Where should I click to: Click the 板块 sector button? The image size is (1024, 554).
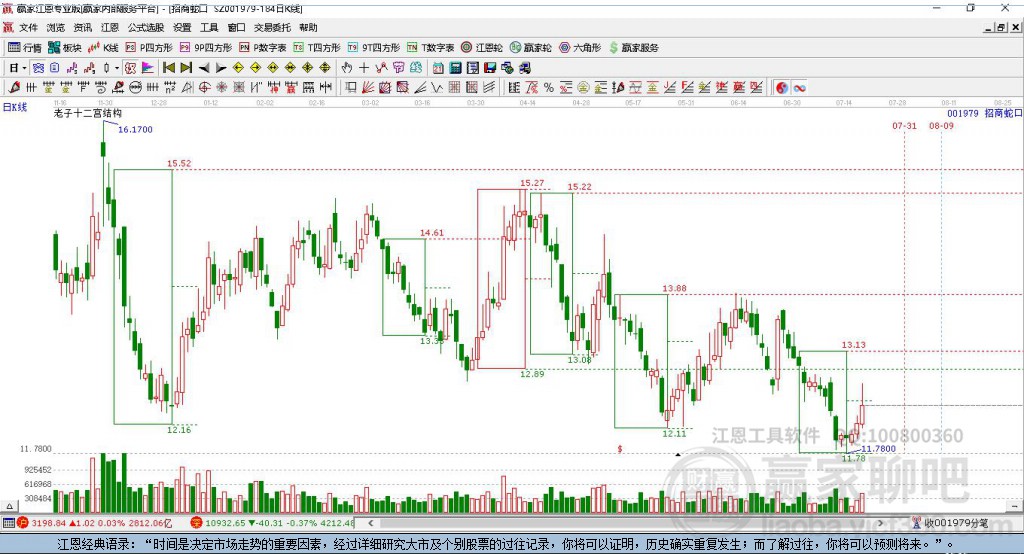click(x=65, y=48)
